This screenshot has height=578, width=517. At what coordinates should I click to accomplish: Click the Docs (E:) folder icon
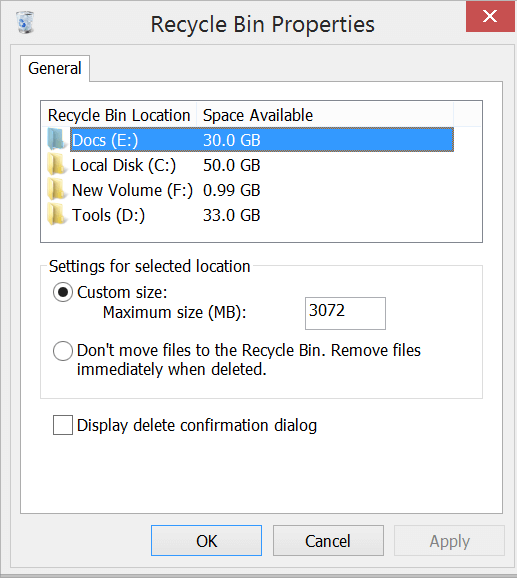[57, 139]
